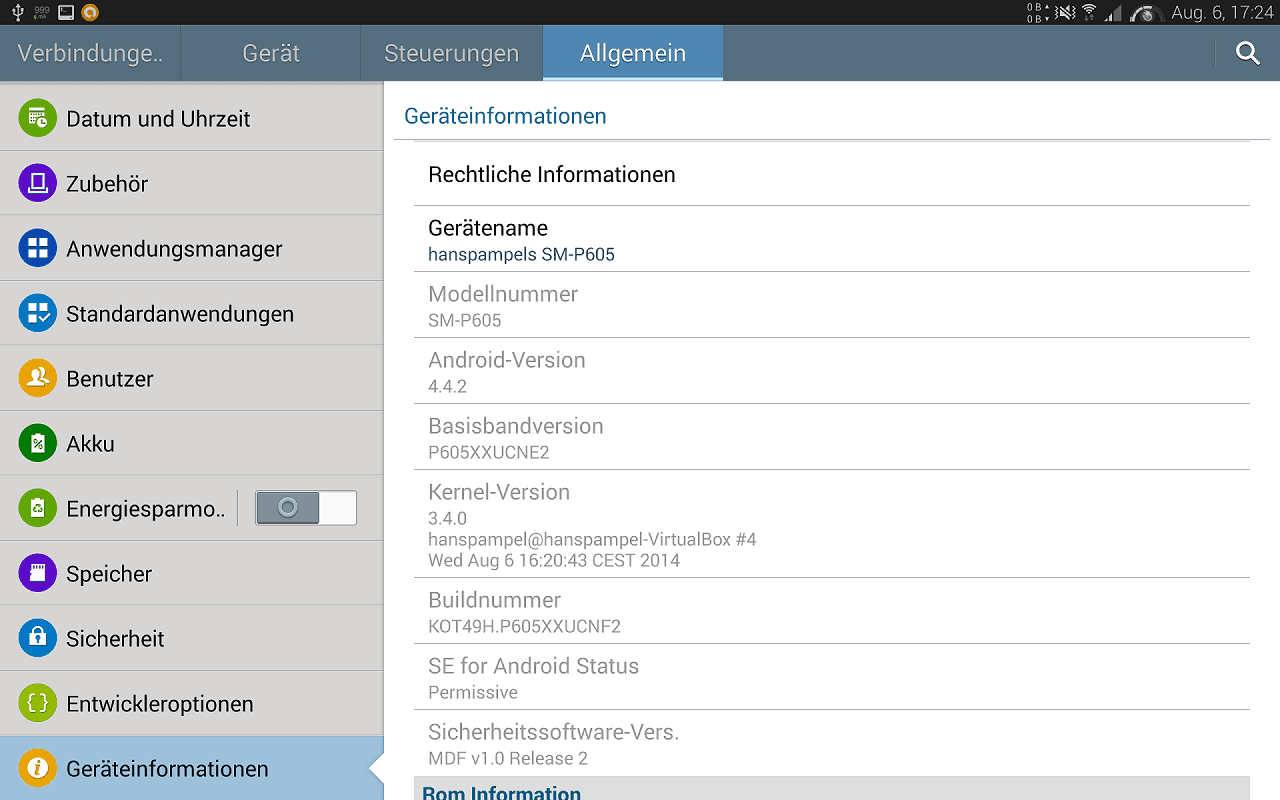Tap the mute/vibrate status icon

1066,12
